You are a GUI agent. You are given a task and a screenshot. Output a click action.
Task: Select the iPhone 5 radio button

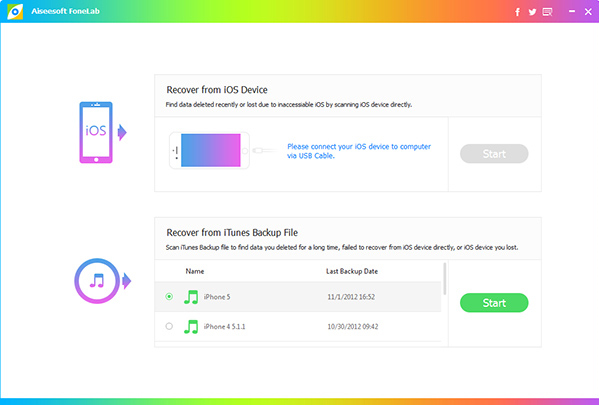point(169,296)
